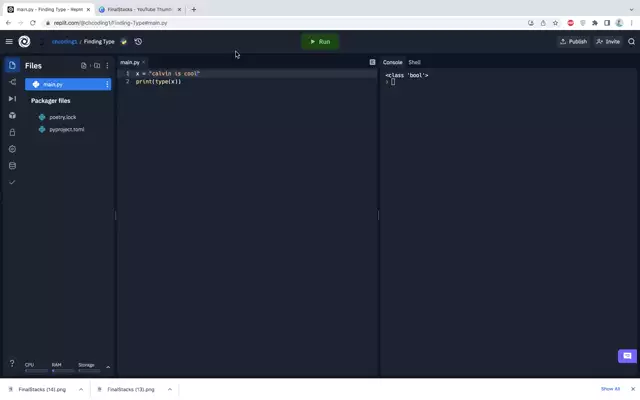Open the Database sidebar icon
The image size is (640, 400).
[x=12, y=166]
